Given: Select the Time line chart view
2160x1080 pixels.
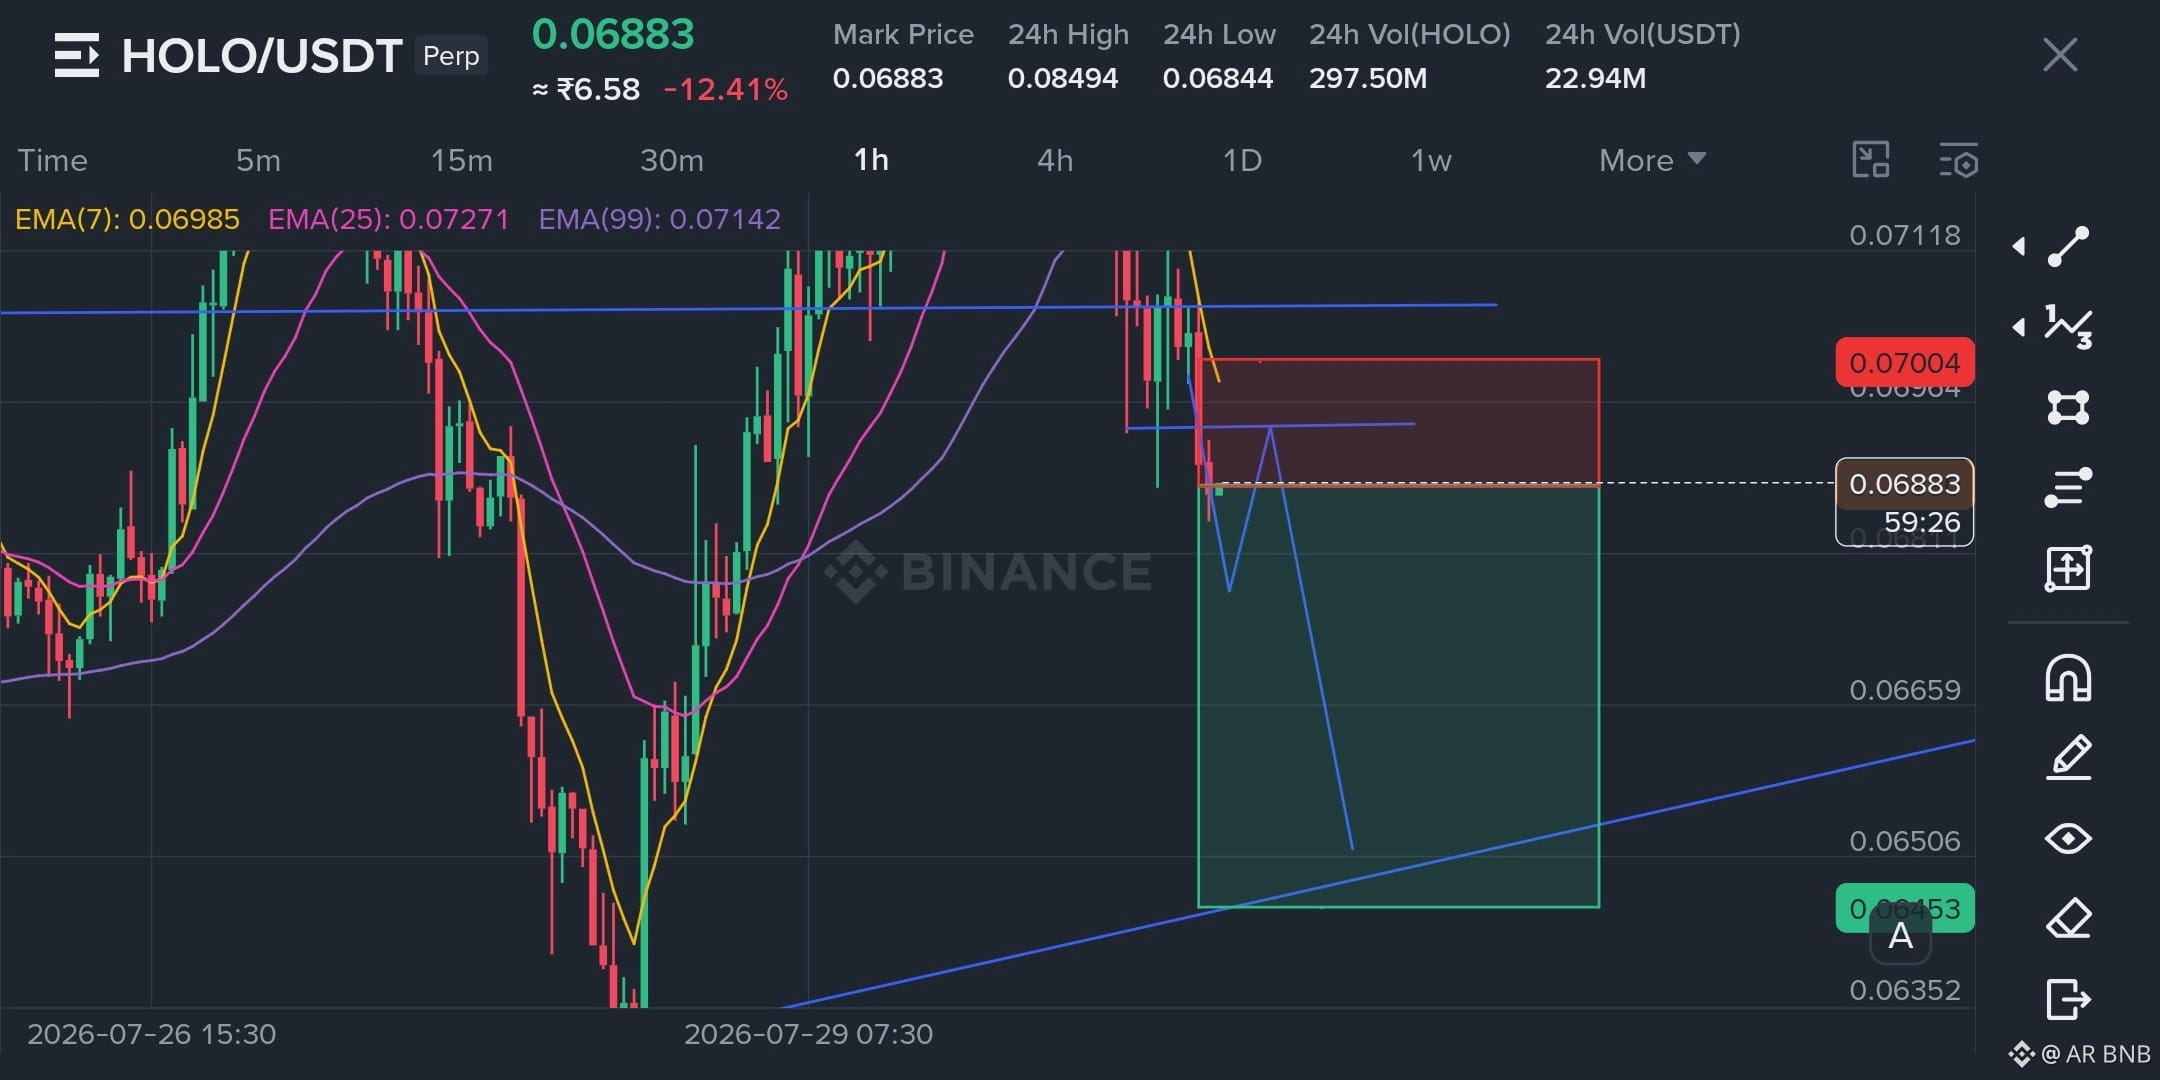Looking at the screenshot, I should [53, 160].
